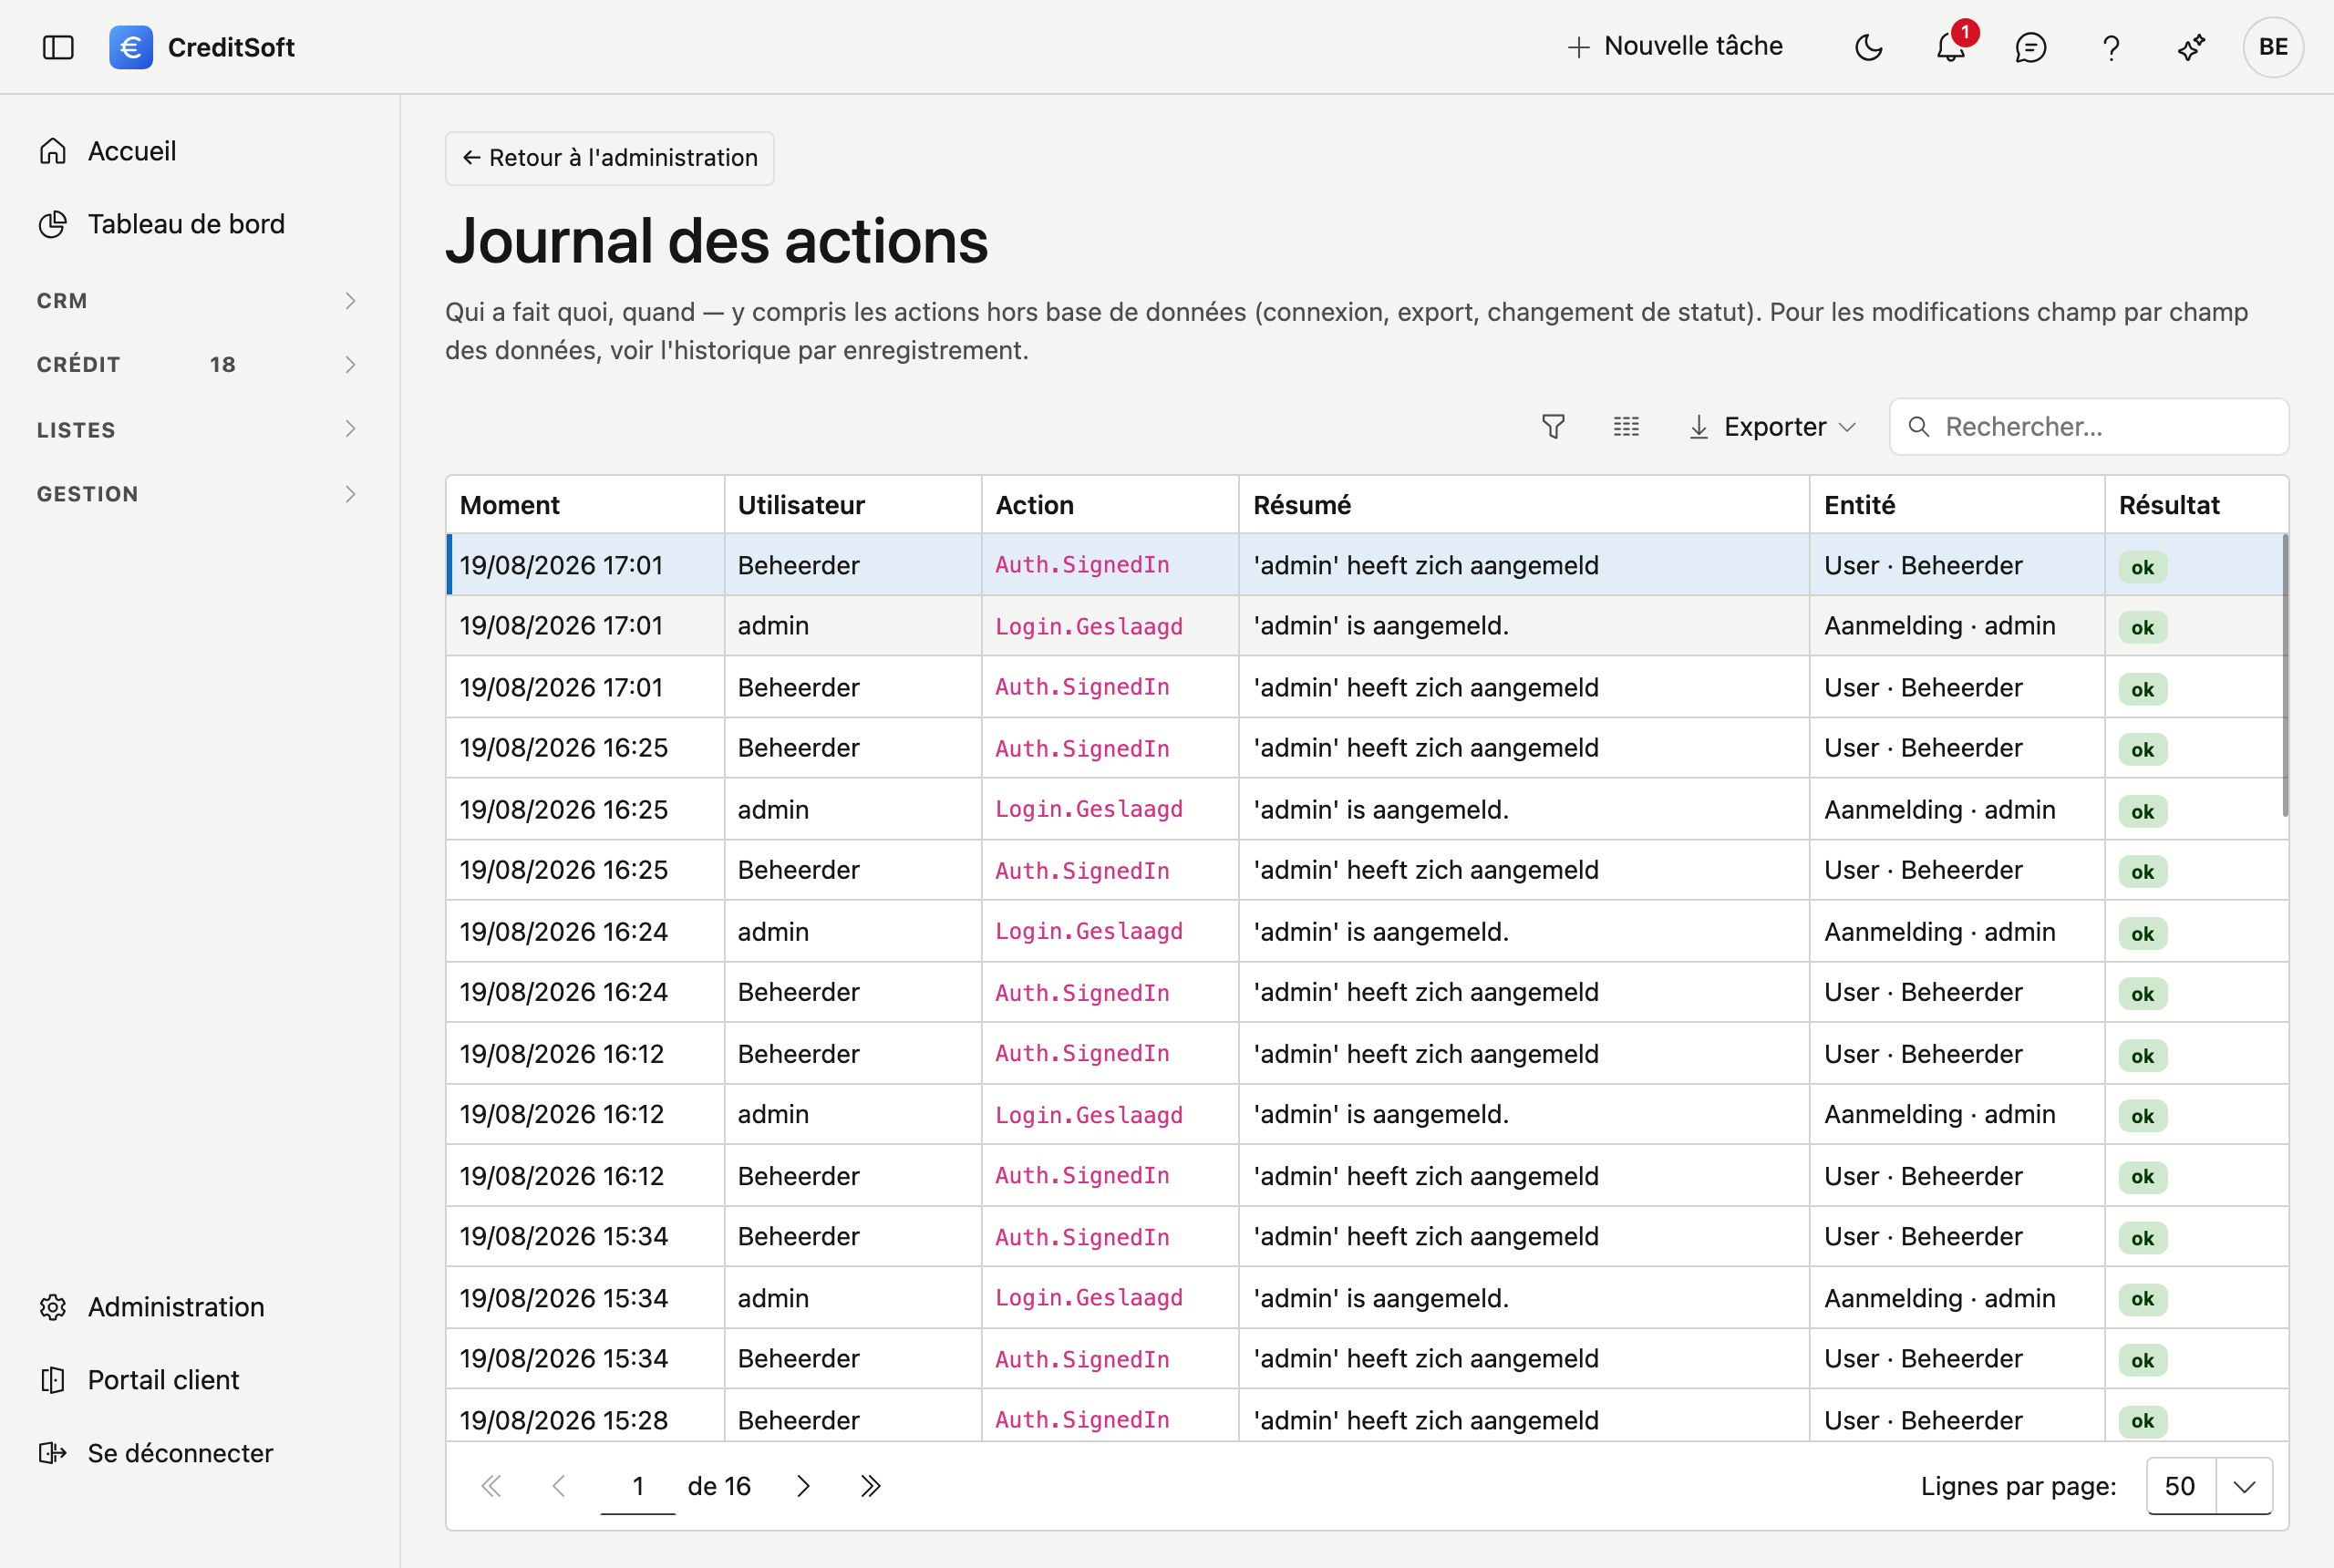This screenshot has height=1568, width=2334.
Task: Sort by the Utilisateur column header
Action: tap(853, 505)
